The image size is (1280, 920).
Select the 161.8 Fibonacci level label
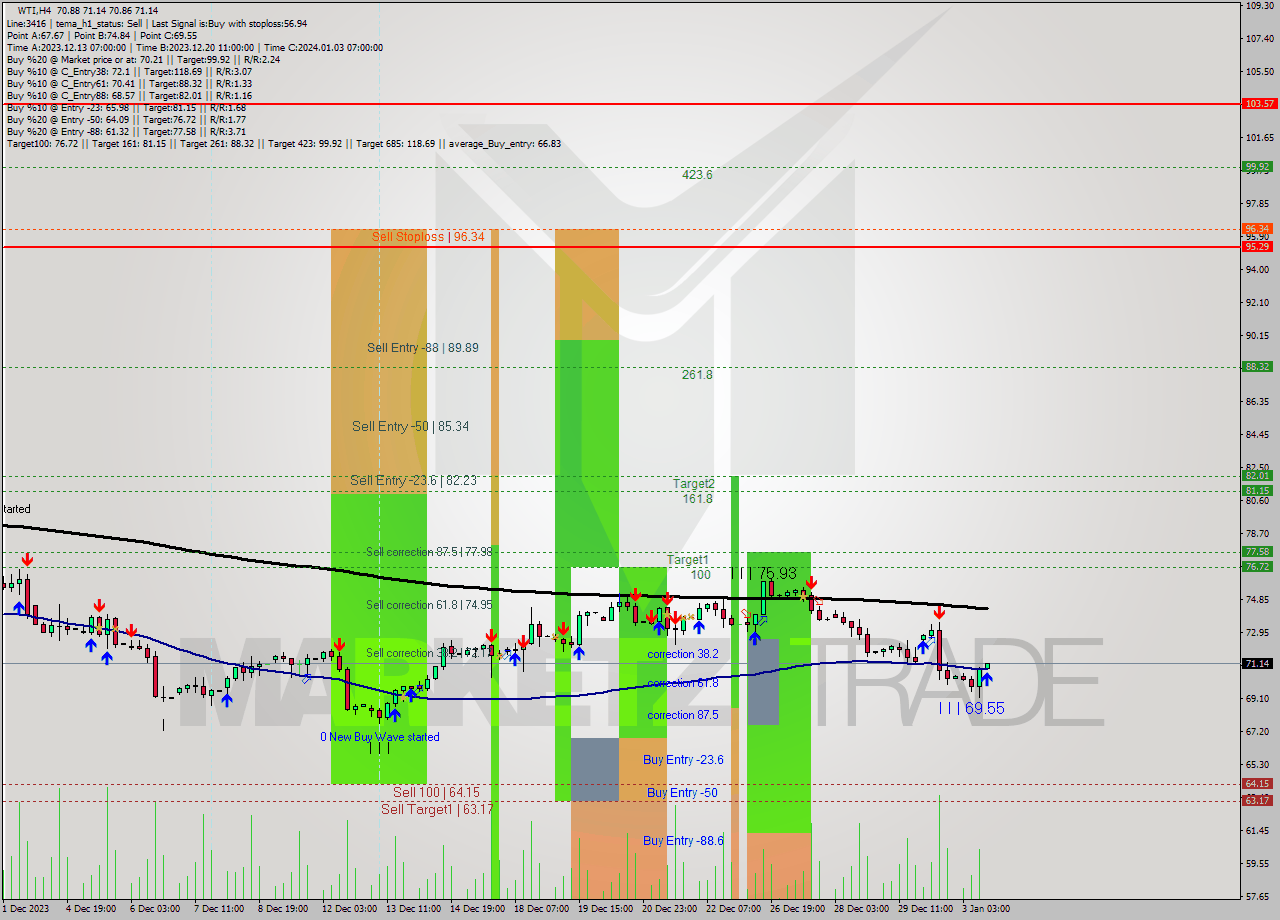click(x=697, y=499)
